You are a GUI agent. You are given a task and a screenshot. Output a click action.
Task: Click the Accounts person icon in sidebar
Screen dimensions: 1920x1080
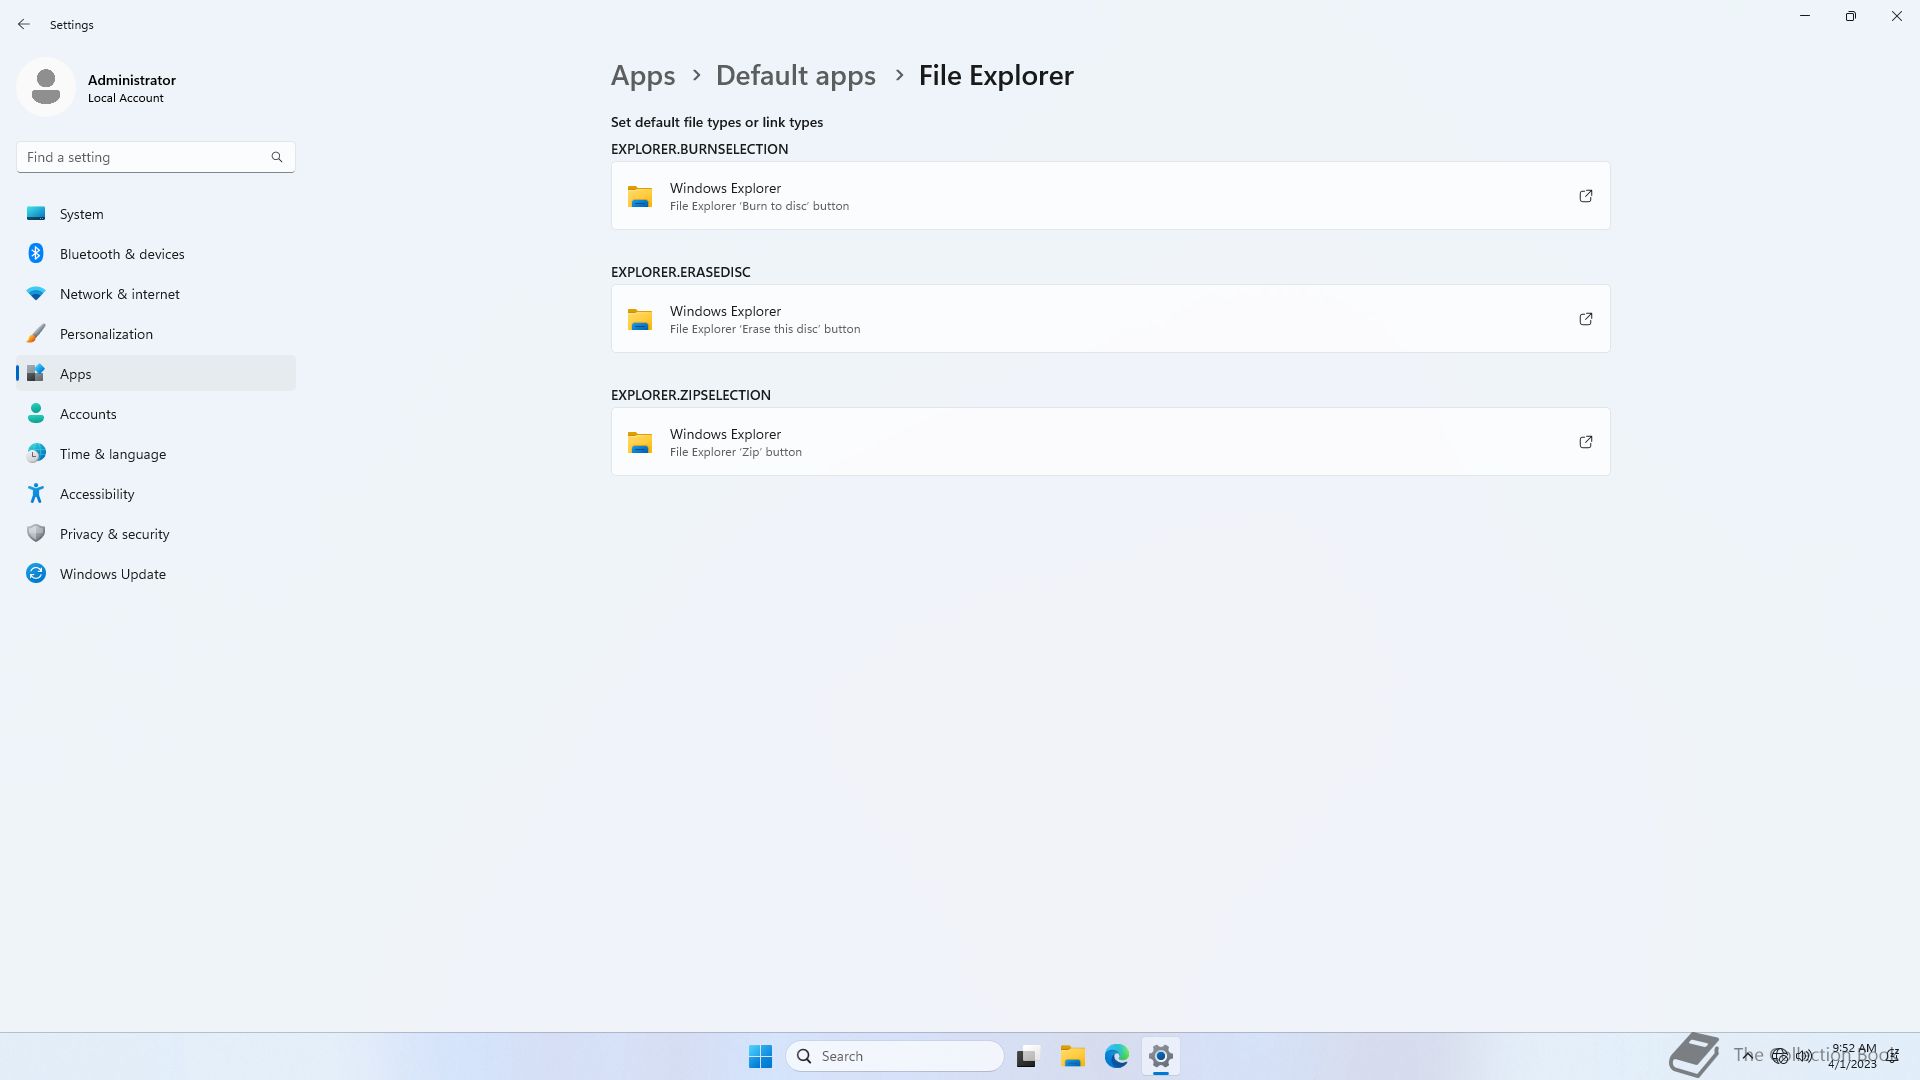36,414
